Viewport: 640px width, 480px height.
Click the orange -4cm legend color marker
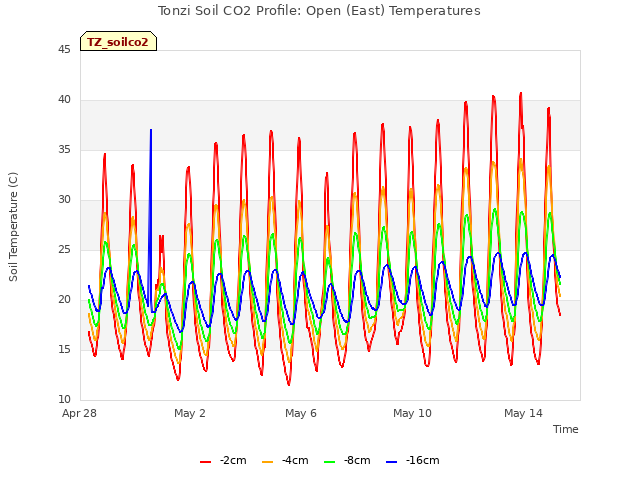pos(267,462)
